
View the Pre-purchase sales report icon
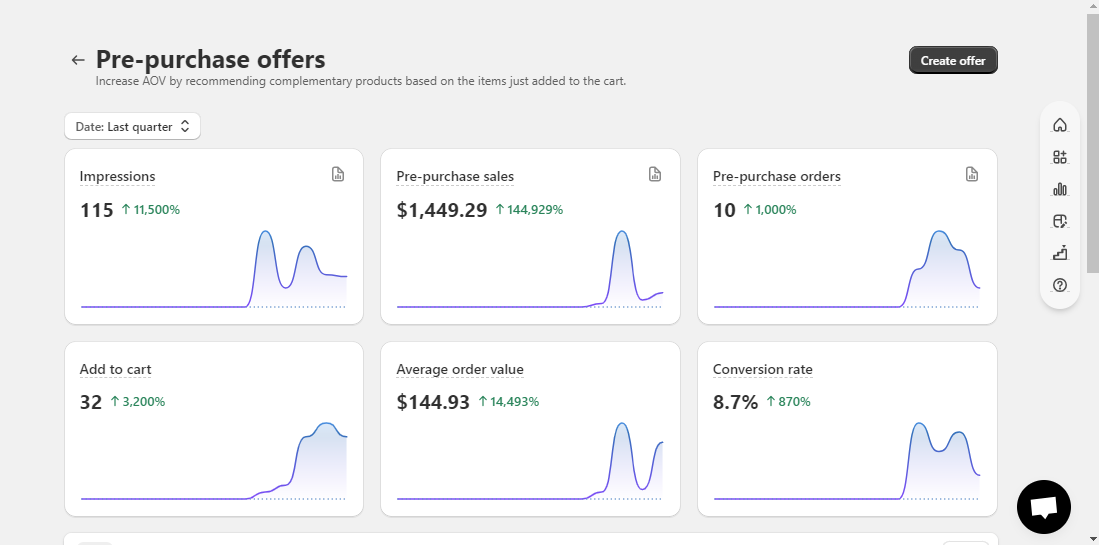tap(655, 174)
